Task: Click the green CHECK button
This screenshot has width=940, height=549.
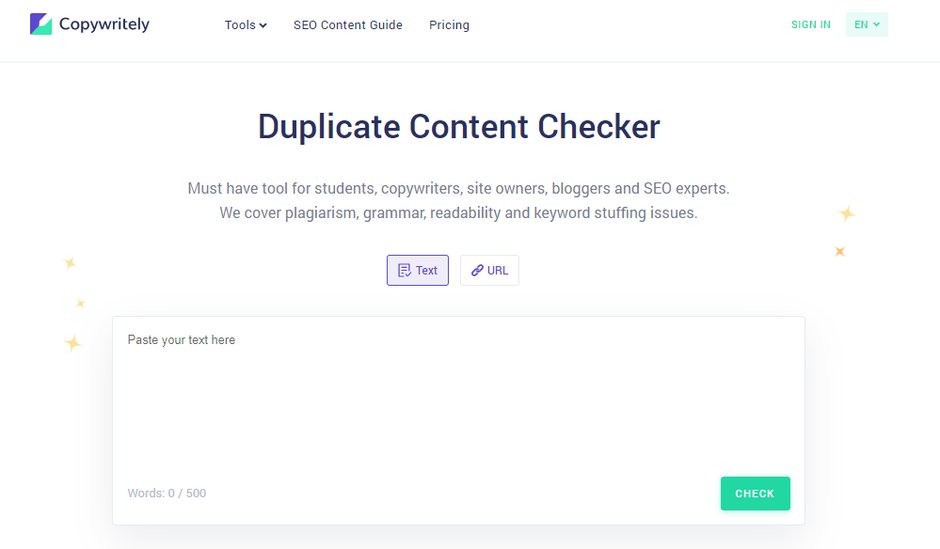Action: coord(755,493)
